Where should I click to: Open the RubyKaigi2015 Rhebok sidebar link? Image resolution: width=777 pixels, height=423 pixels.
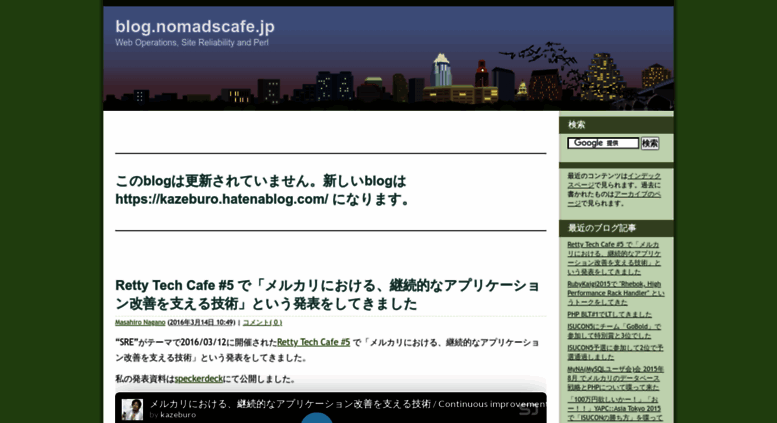pos(615,293)
